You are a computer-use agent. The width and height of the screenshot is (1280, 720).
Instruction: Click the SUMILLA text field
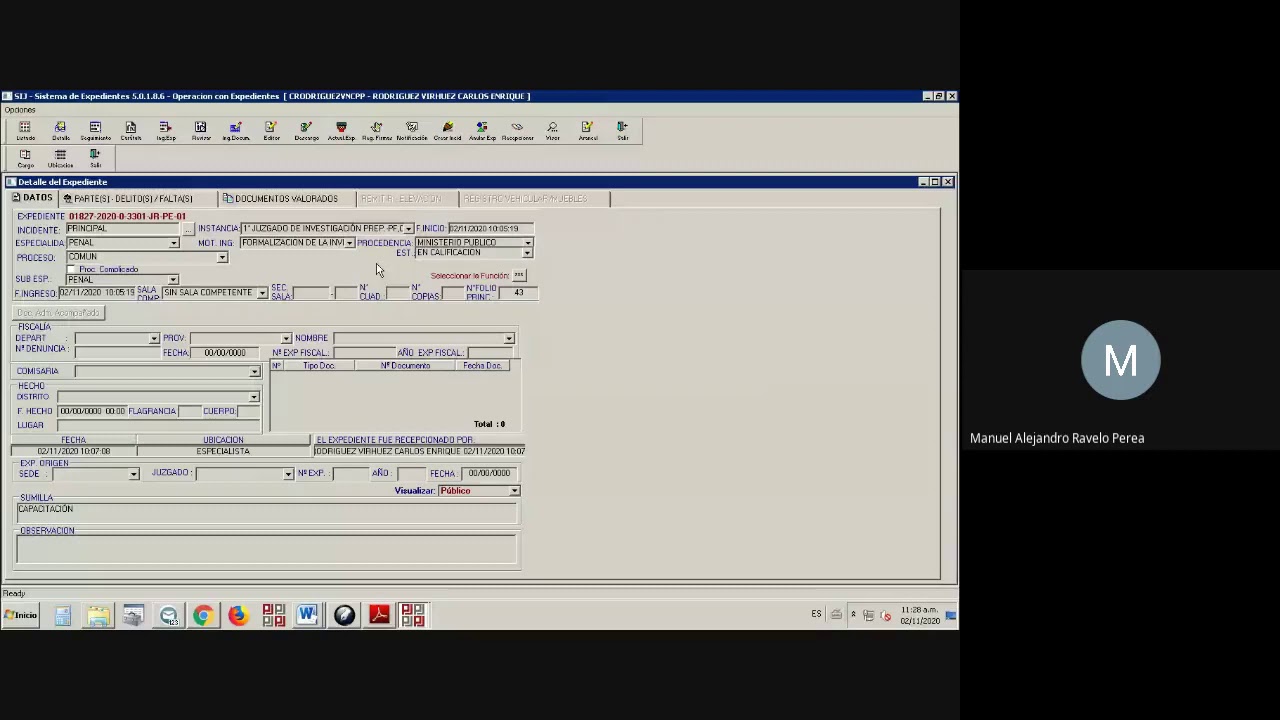(267, 512)
